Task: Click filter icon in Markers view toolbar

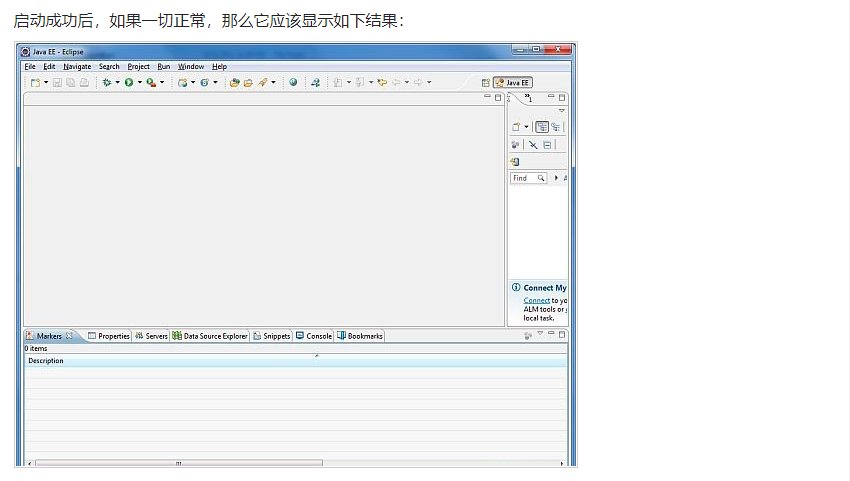Action: click(528, 336)
